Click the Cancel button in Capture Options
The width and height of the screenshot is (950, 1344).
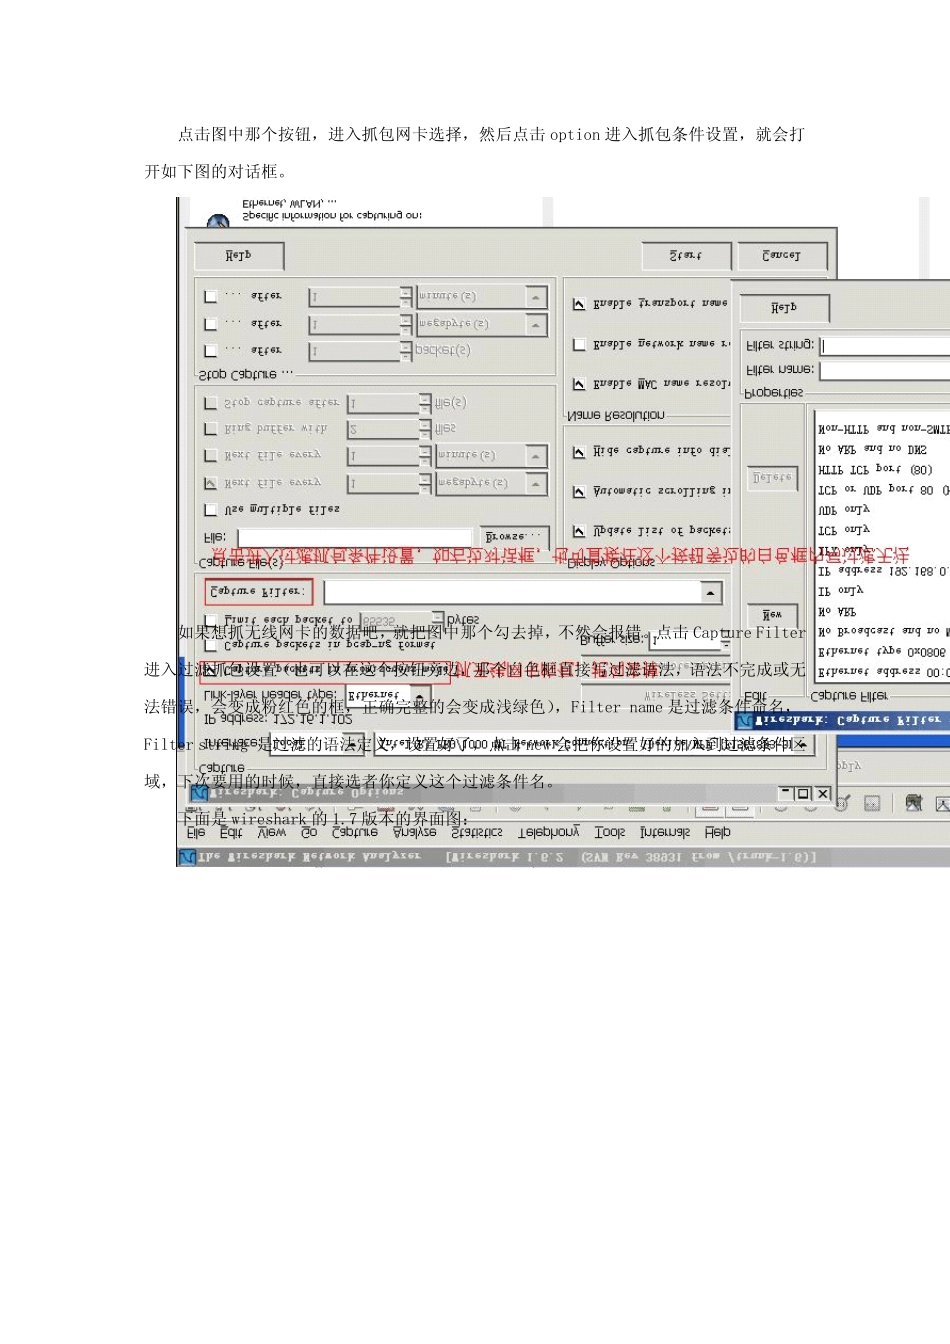pos(782,256)
